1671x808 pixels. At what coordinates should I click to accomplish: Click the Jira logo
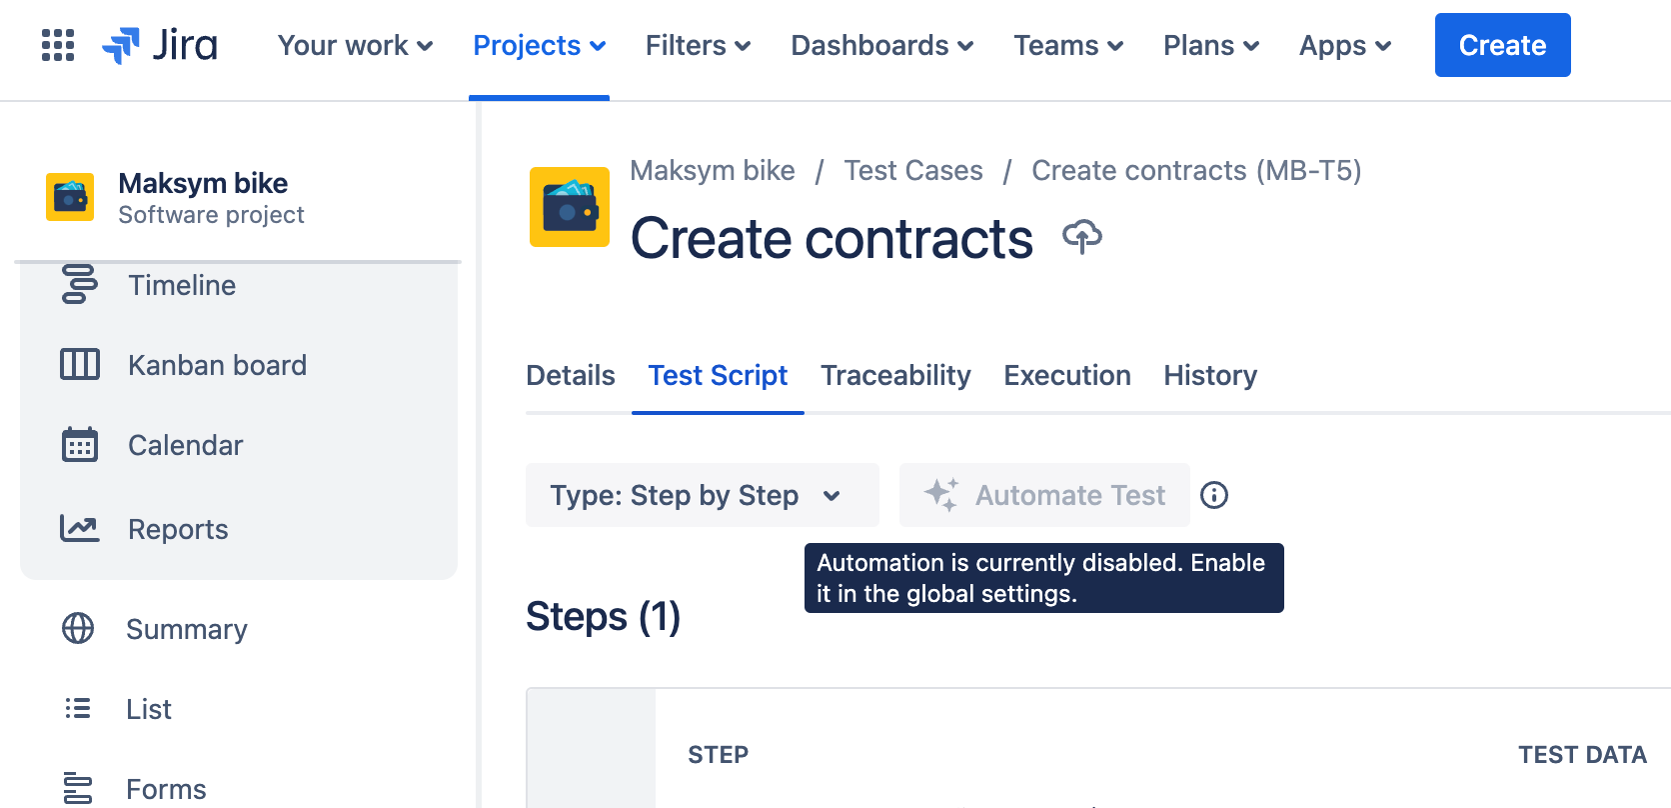(x=160, y=45)
